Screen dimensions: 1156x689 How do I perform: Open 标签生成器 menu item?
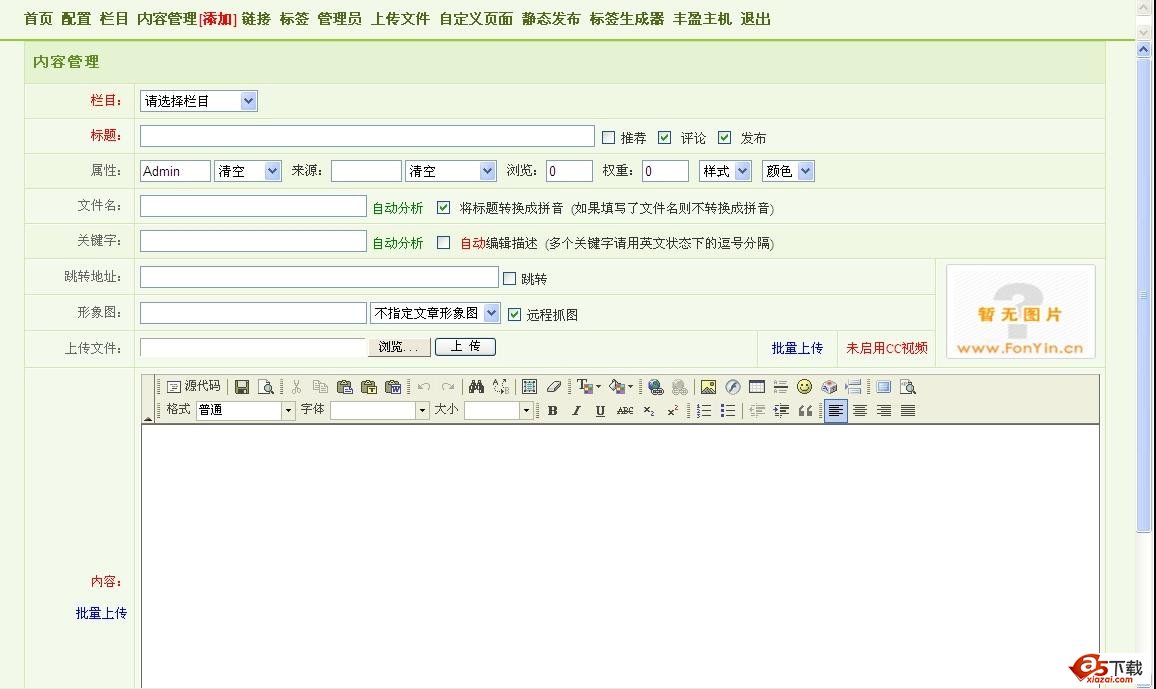(627, 19)
